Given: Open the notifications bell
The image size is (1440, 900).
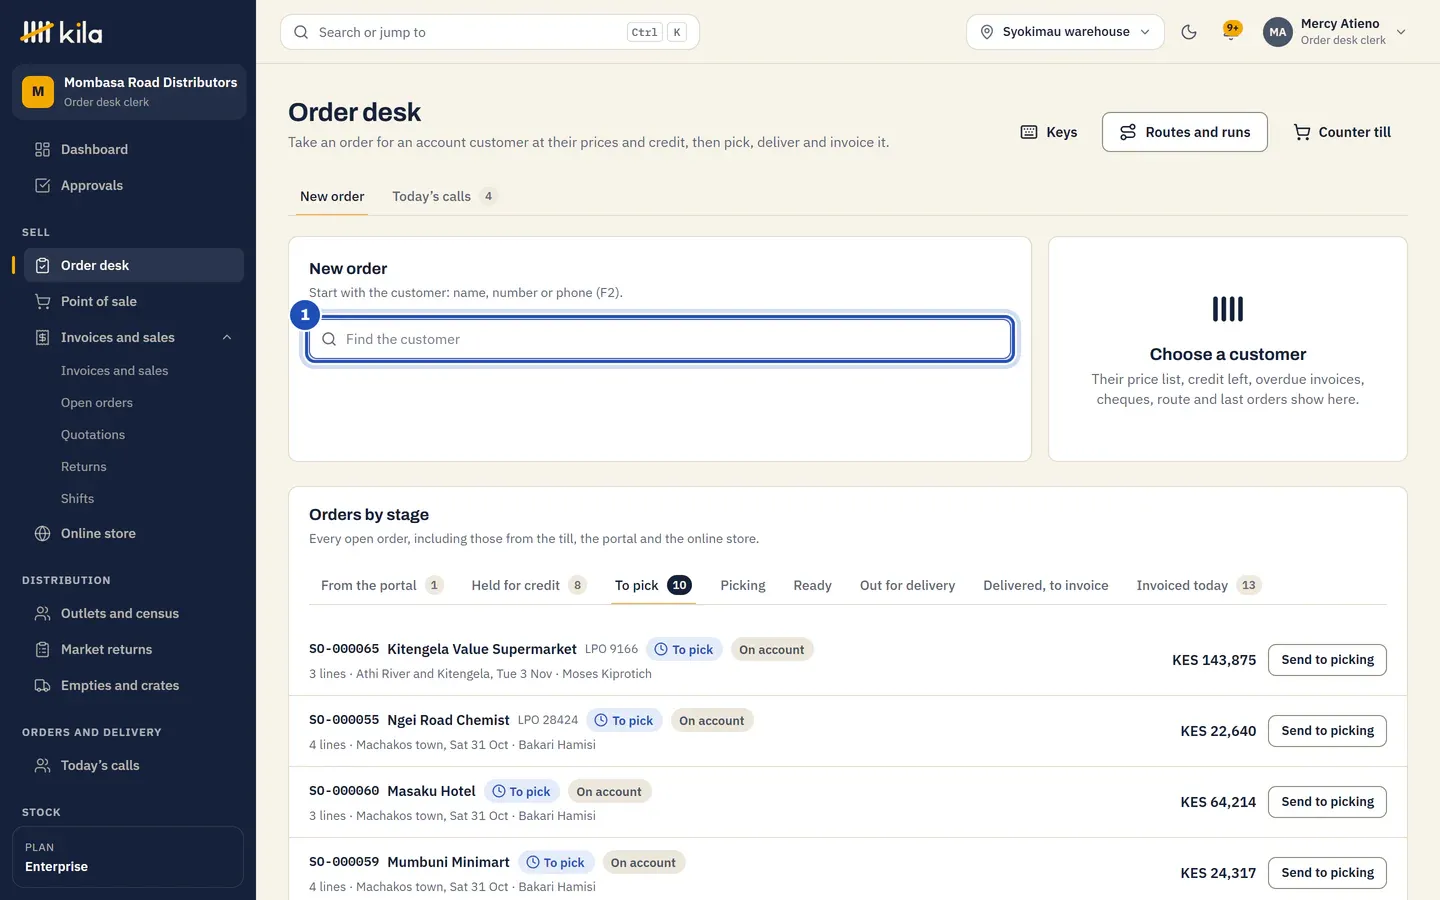Looking at the screenshot, I should coord(1231,32).
